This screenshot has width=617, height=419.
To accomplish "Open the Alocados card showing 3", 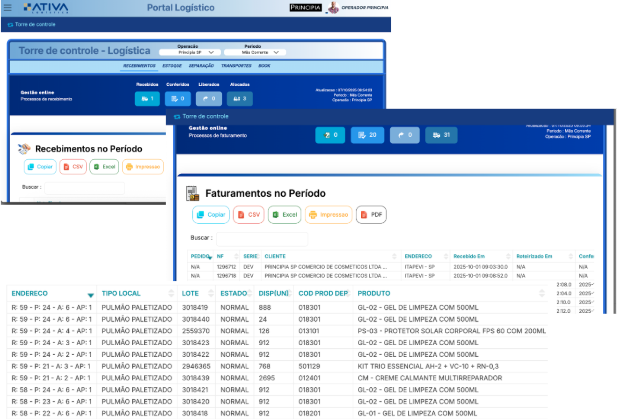I will tap(240, 99).
